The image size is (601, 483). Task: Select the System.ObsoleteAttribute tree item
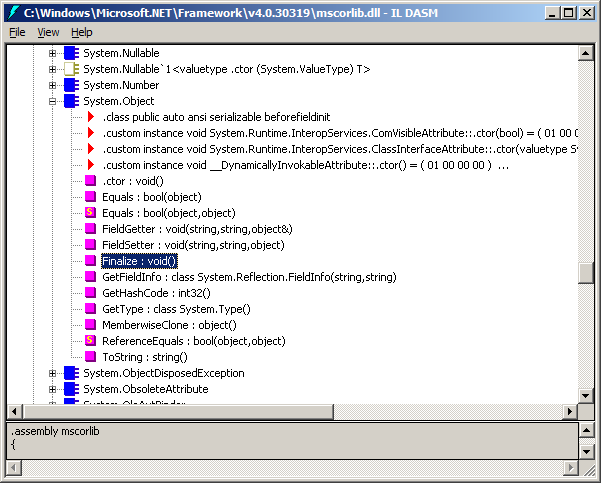coord(146,389)
